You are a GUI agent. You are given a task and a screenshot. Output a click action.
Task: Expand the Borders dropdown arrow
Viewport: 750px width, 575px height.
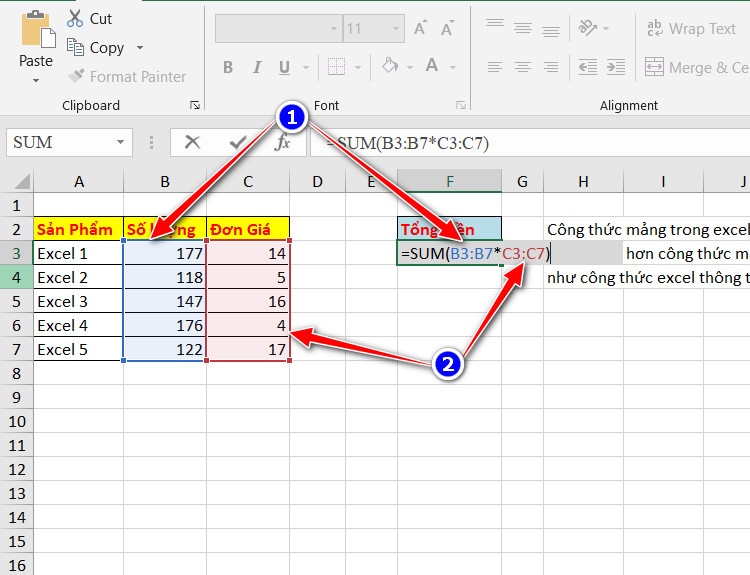[358, 67]
